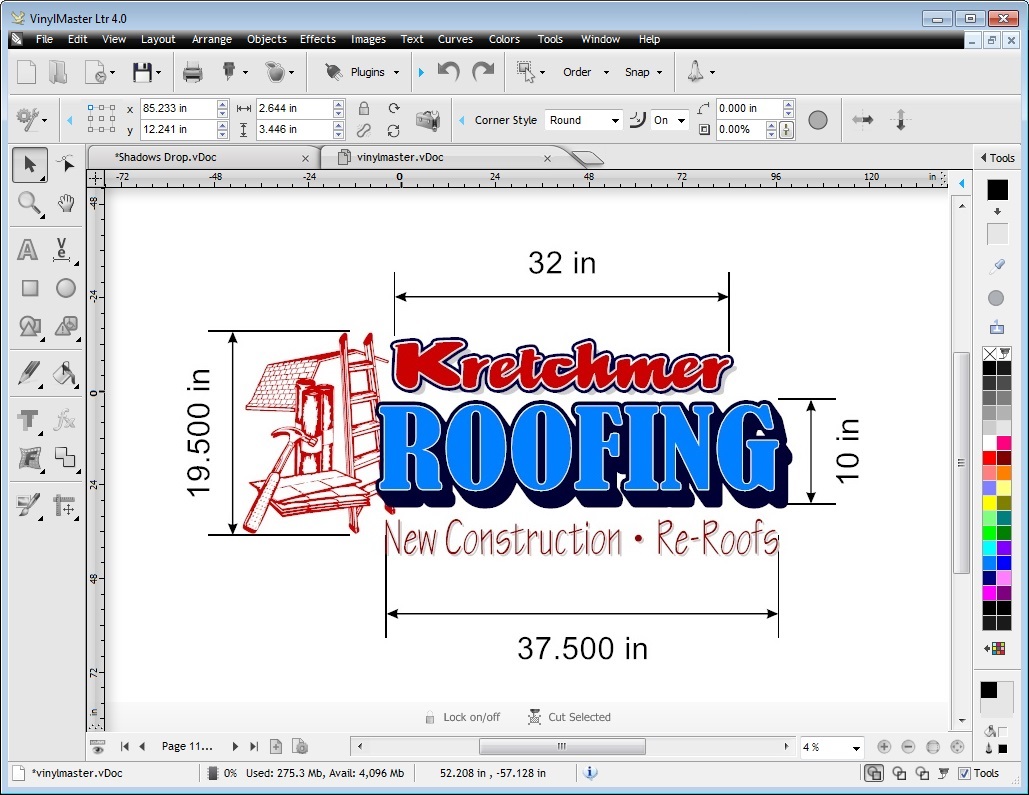Click the x position field 85.233 in
The width and height of the screenshot is (1029, 795).
point(178,108)
